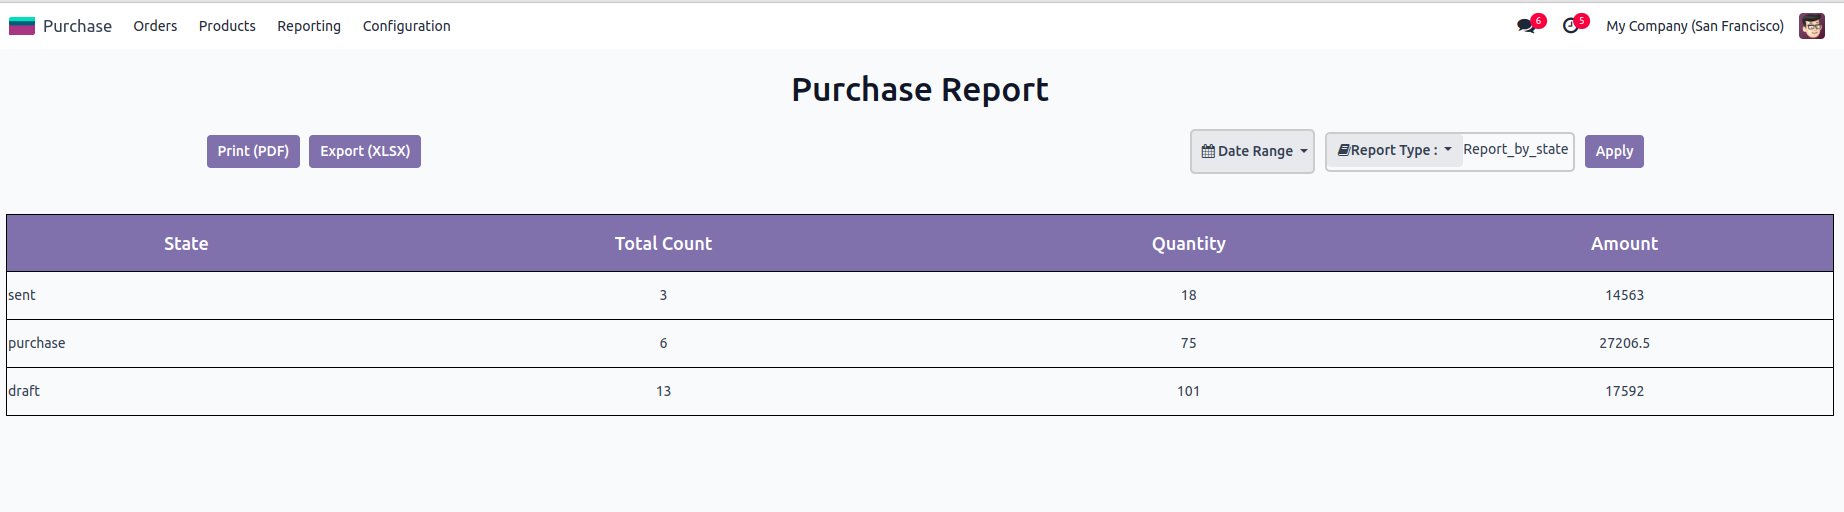The width and height of the screenshot is (1844, 512).
Task: Click the Amount column header
Action: click(1624, 243)
